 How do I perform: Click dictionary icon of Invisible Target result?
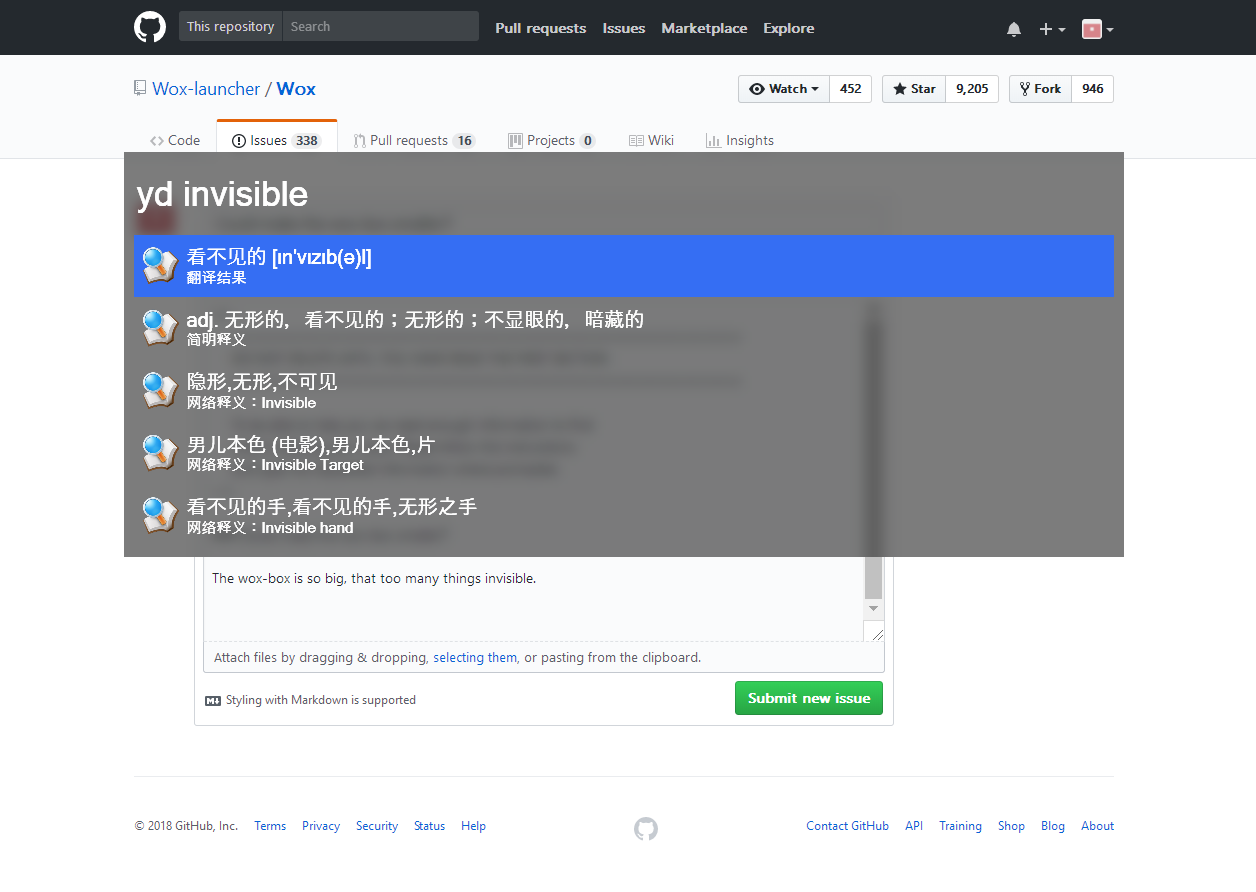[159, 453]
